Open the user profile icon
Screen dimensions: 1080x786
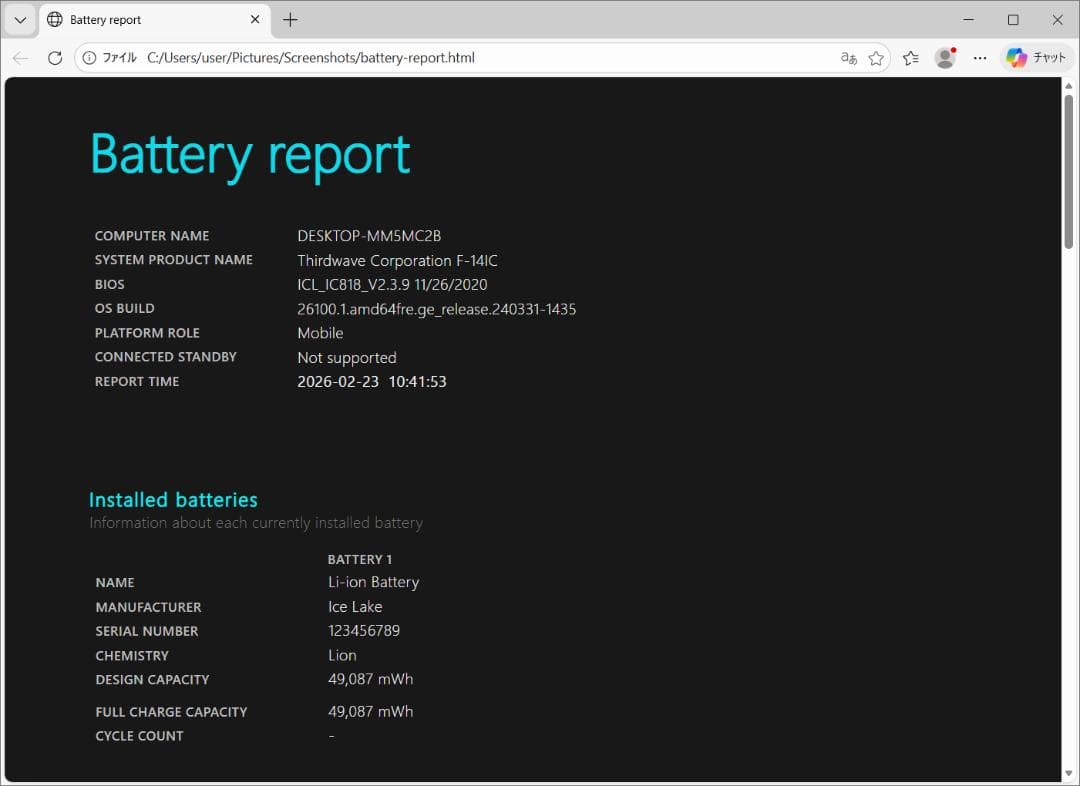[x=945, y=58]
